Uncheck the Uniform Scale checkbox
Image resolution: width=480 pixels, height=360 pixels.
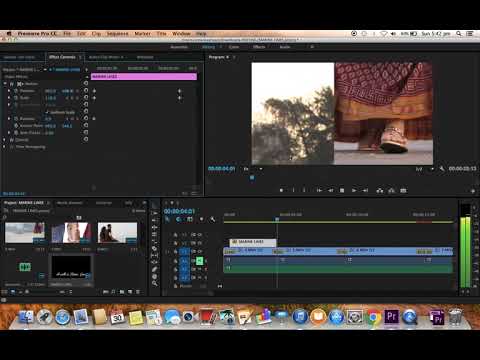(47, 112)
